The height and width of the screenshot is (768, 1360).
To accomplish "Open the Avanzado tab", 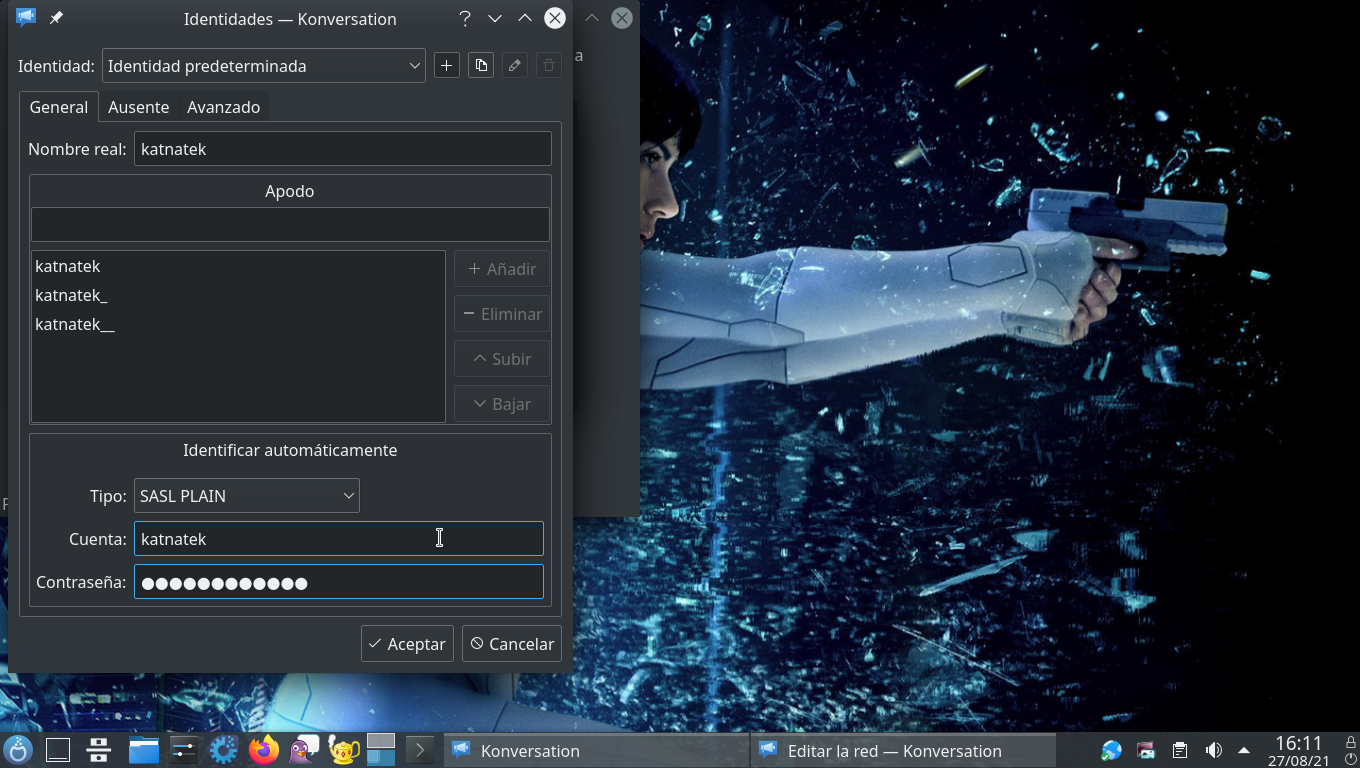I will point(224,107).
